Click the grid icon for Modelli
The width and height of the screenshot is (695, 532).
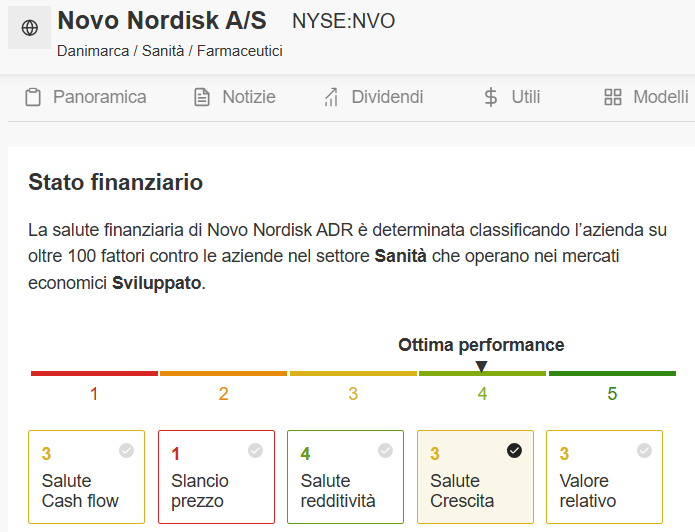(x=613, y=97)
